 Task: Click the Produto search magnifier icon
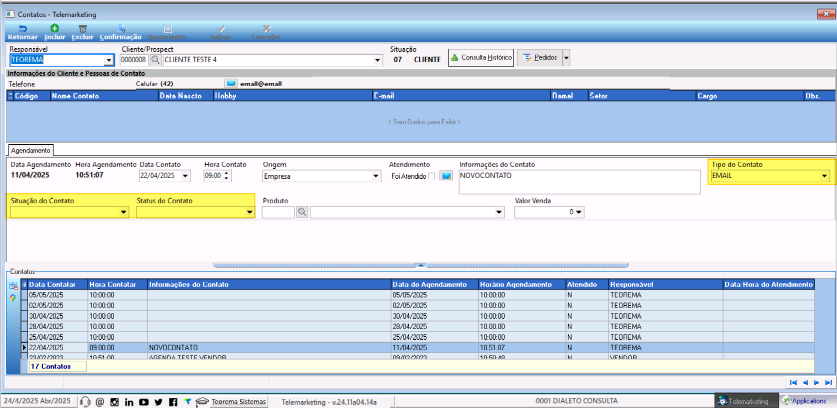click(302, 212)
